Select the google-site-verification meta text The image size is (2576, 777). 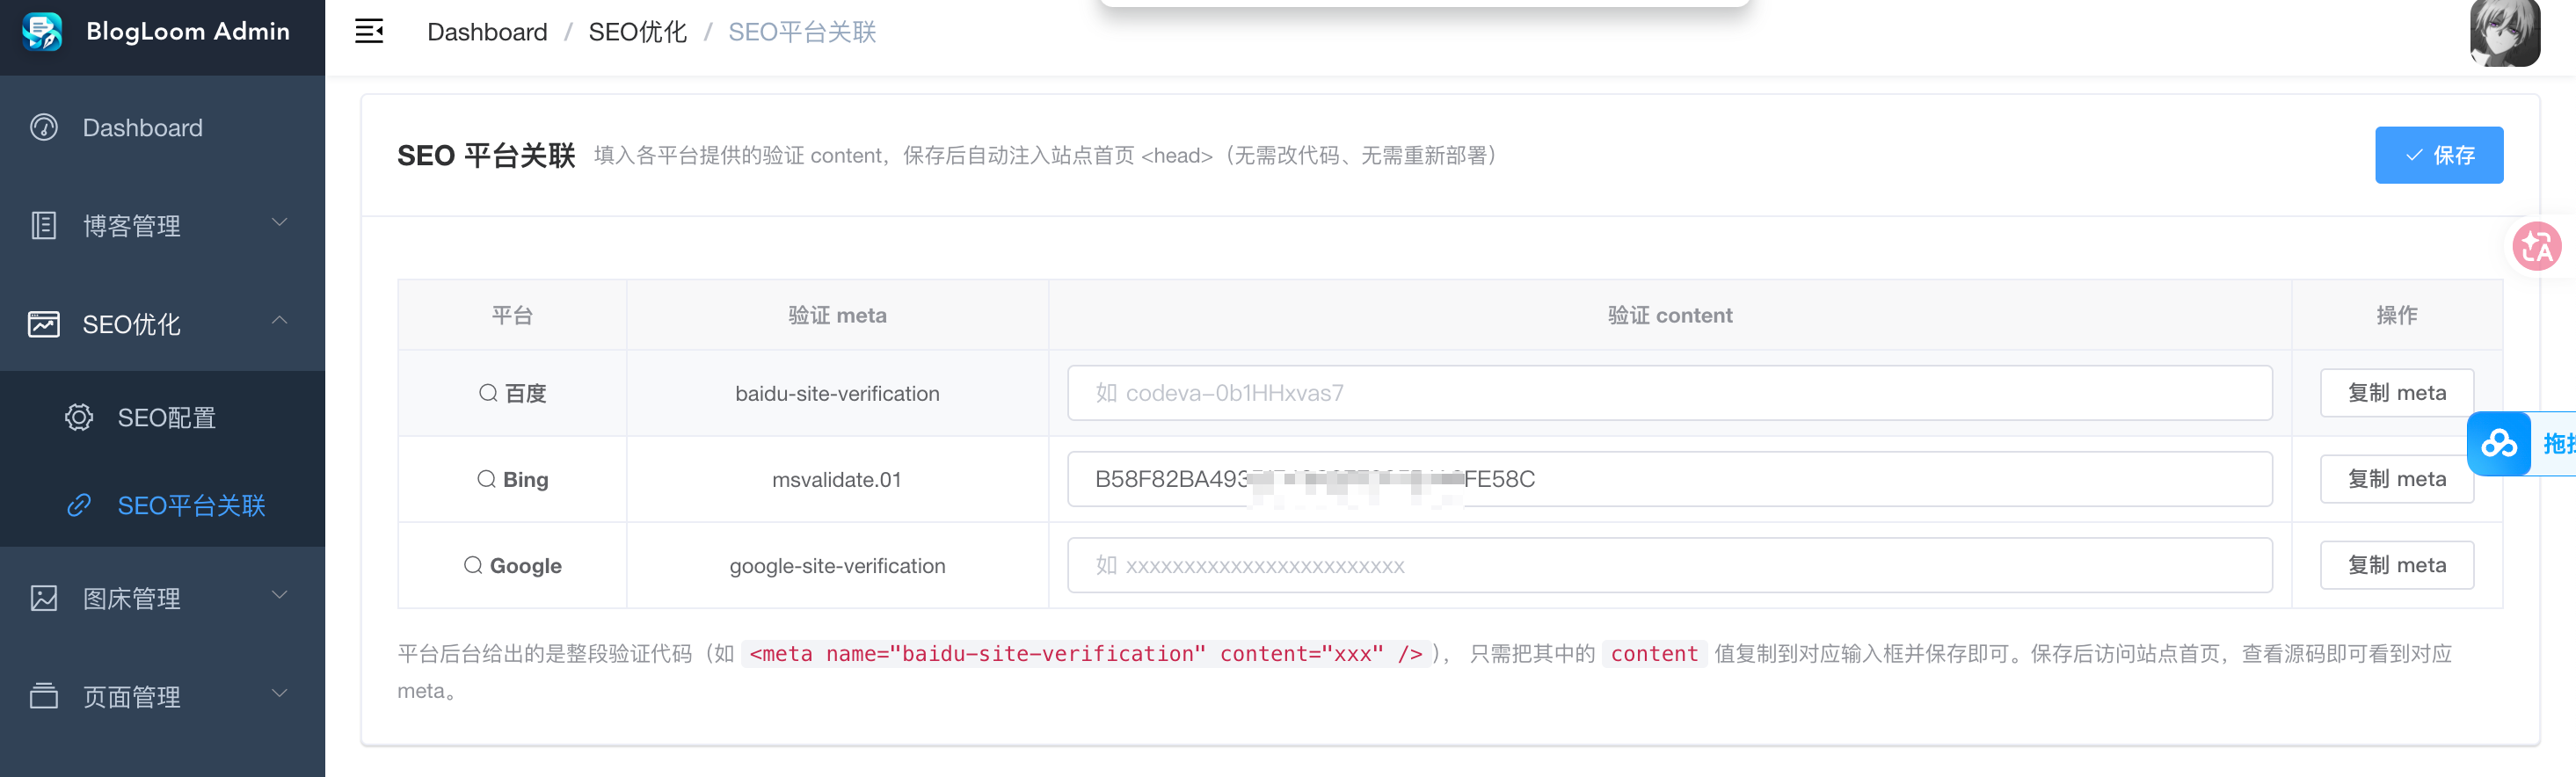click(x=837, y=566)
